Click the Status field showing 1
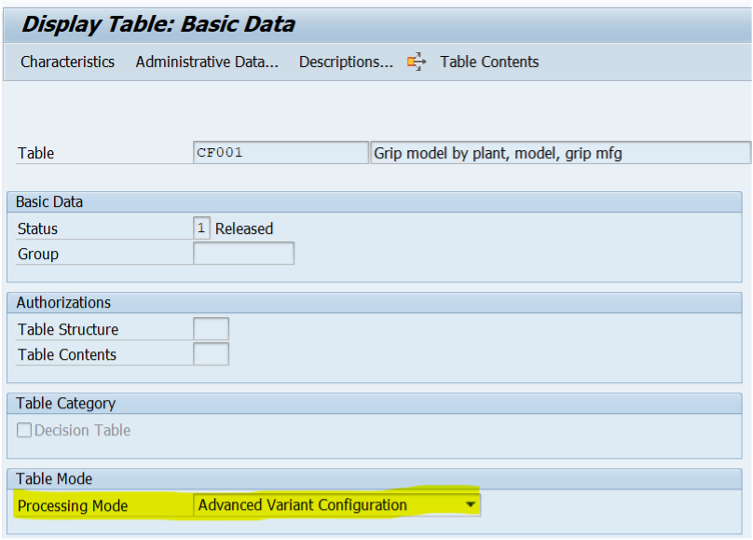This screenshot has width=753, height=540. click(201, 228)
